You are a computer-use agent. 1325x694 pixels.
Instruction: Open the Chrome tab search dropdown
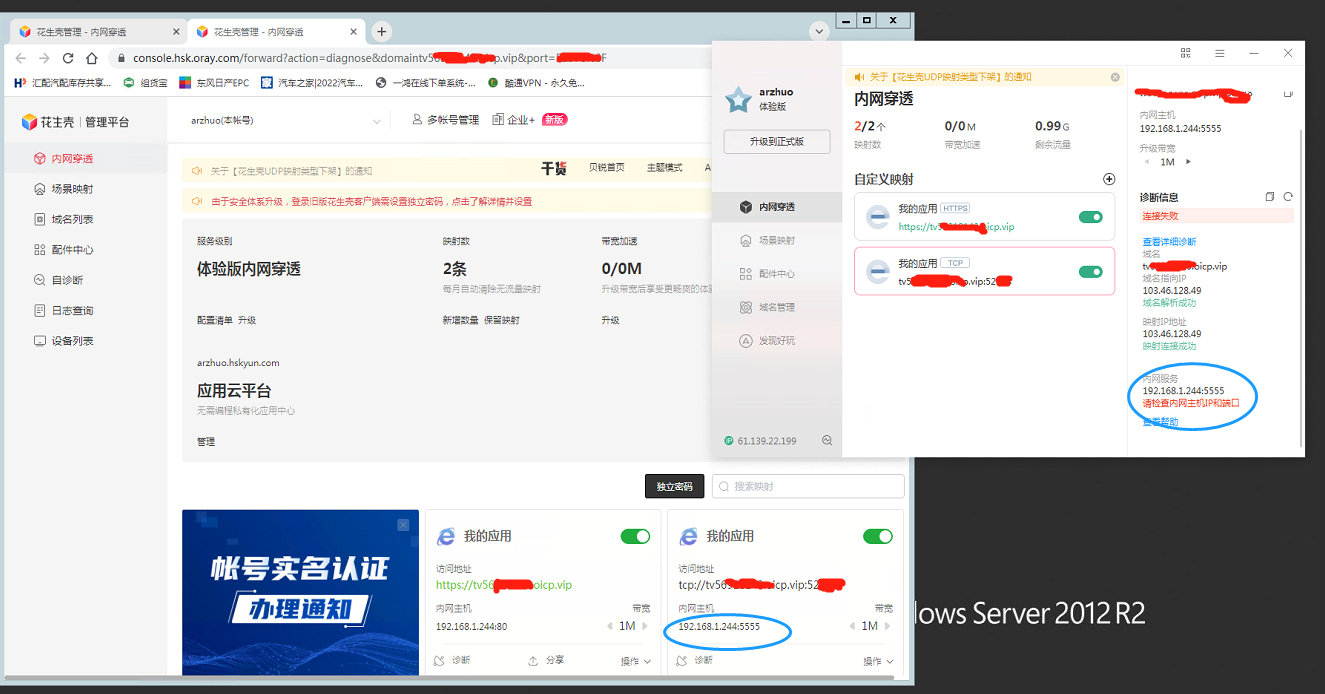tap(820, 32)
